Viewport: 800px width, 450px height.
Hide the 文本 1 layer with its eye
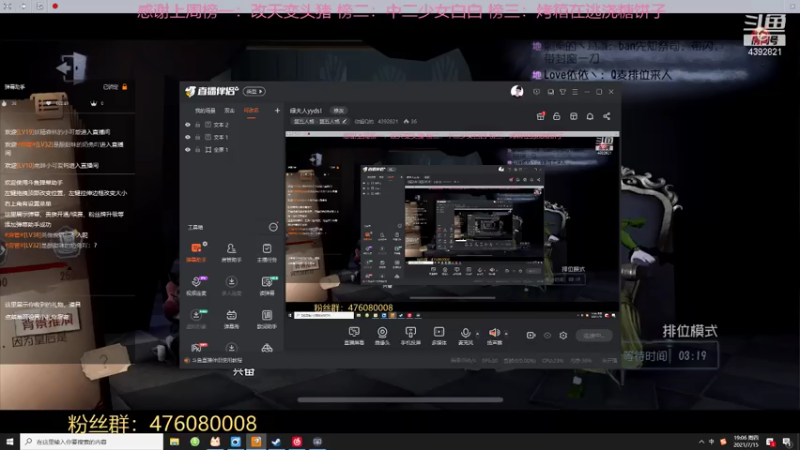point(188,137)
